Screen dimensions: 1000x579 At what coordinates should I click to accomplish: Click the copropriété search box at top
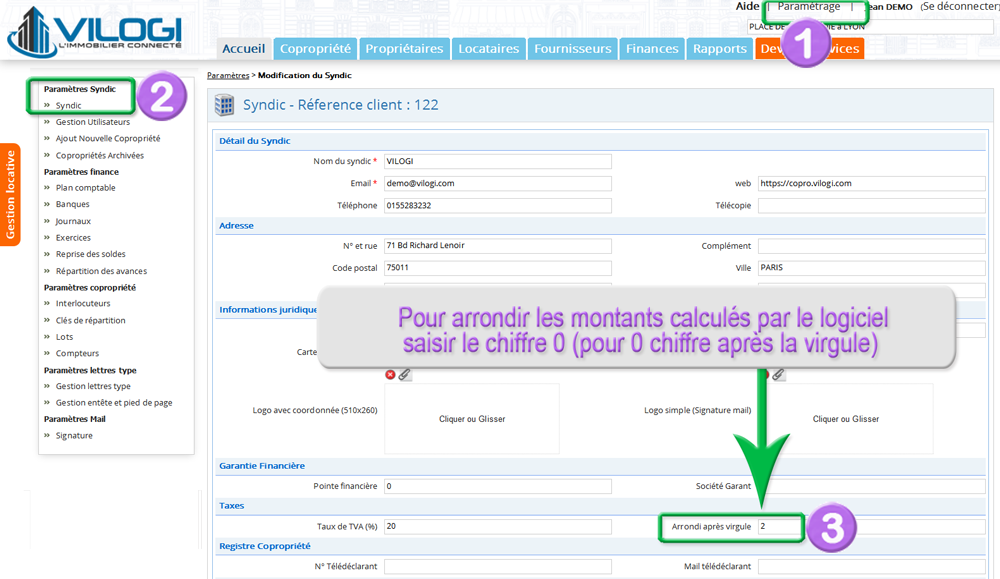870,27
